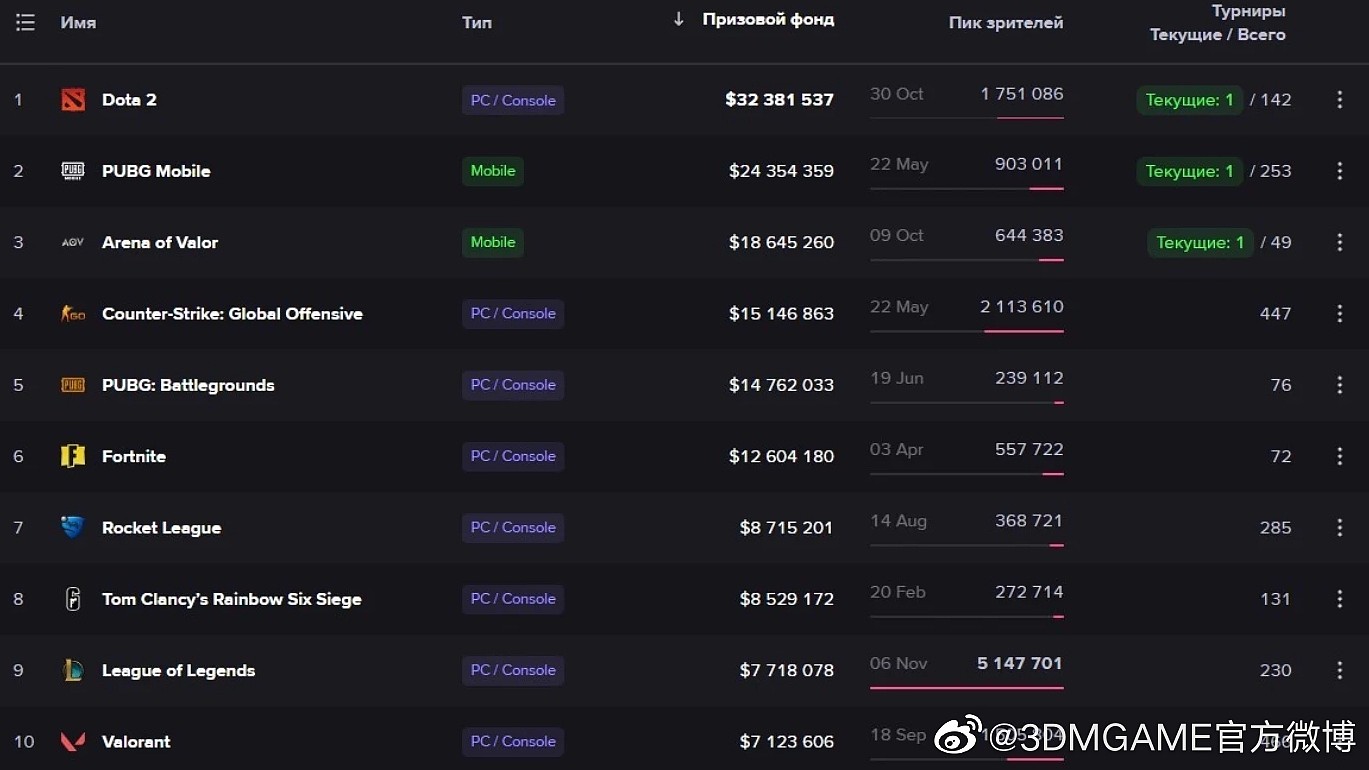Click PC / Console tag in Valorant row

click(513, 742)
